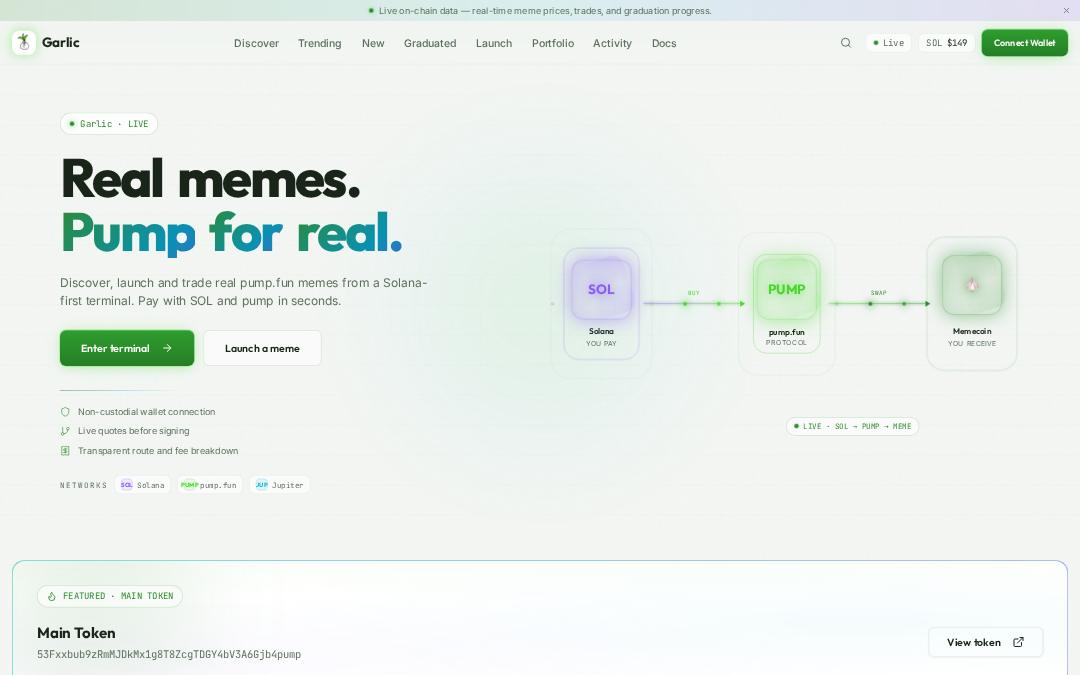Click the Live status pill
The height and width of the screenshot is (675, 1080).
(889, 43)
